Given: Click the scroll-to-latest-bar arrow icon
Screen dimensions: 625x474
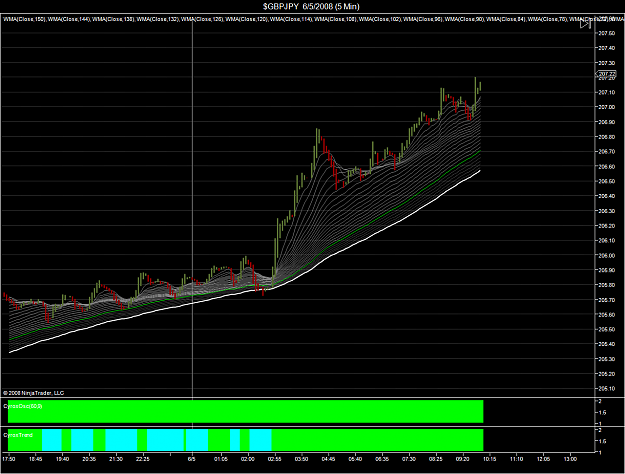Looking at the screenshot, I should point(585,24).
